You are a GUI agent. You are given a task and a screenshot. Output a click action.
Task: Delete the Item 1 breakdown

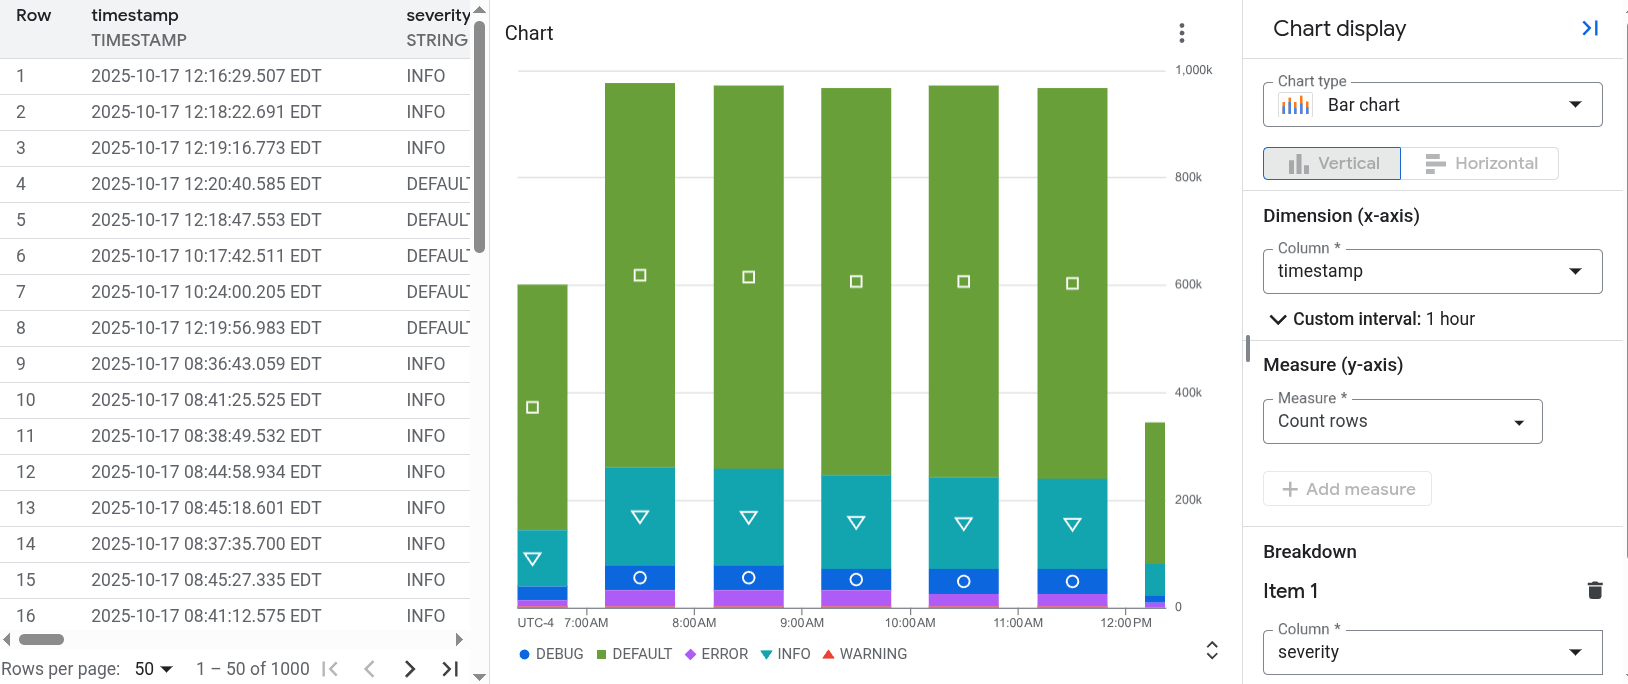click(1594, 590)
